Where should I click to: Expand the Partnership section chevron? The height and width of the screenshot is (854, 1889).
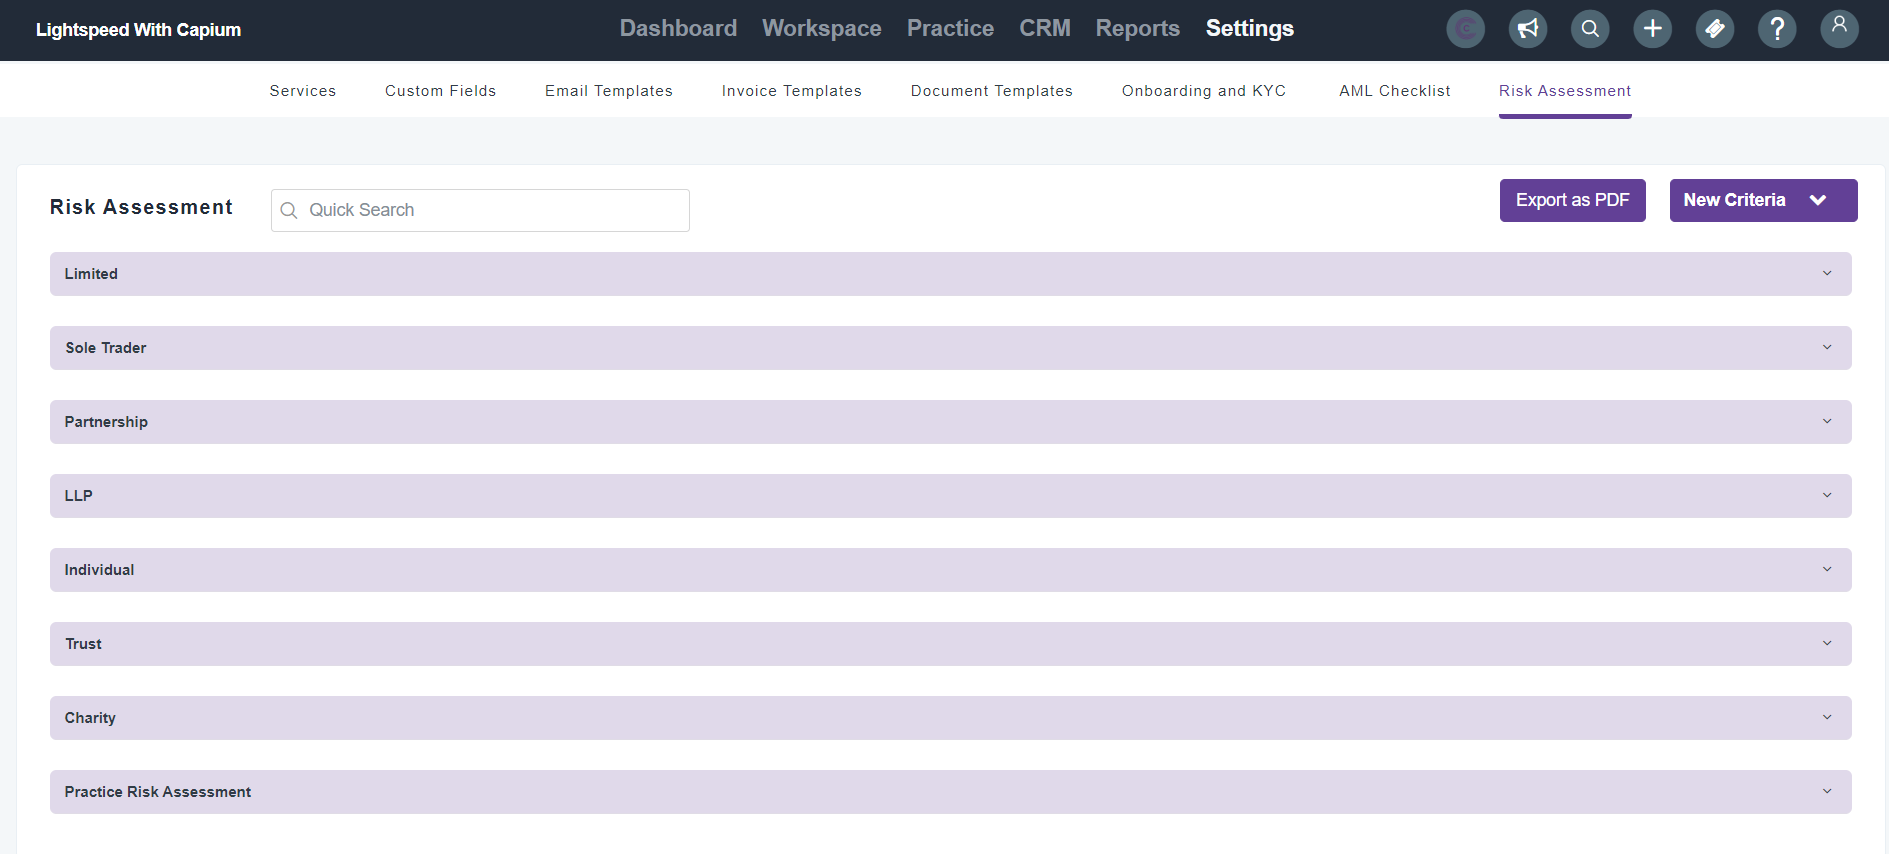[1827, 422]
